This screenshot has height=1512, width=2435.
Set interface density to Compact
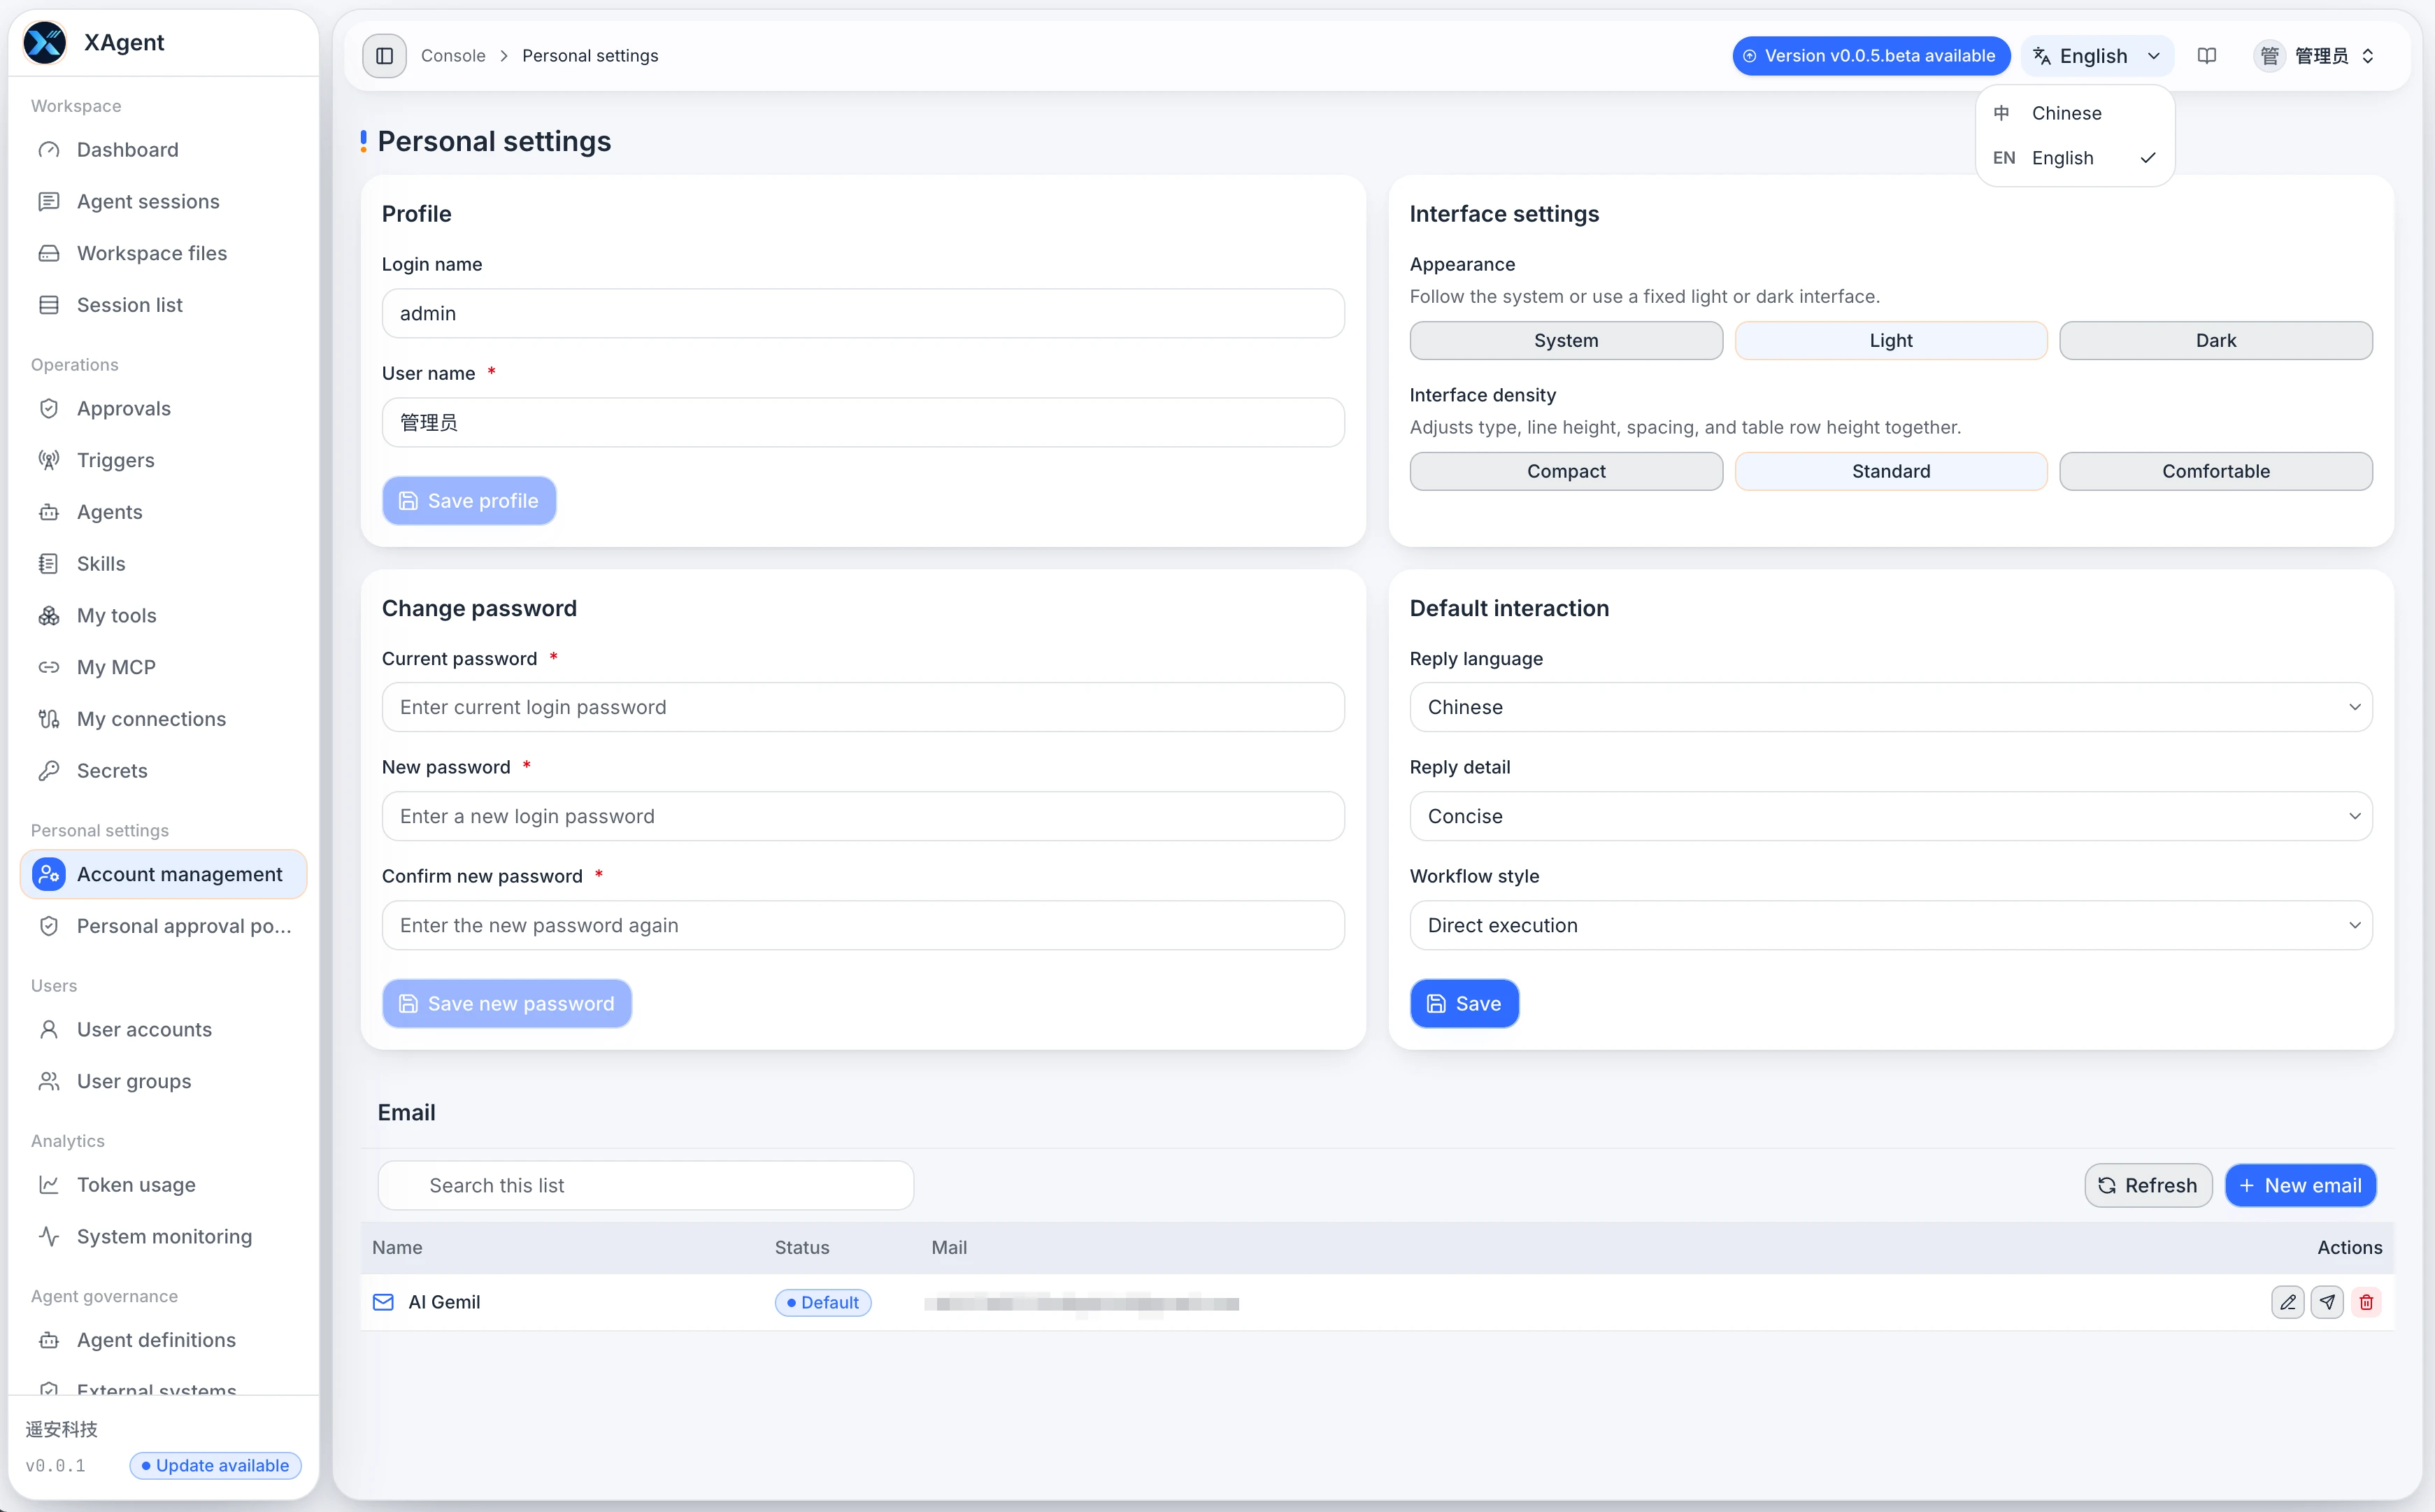pyautogui.click(x=1566, y=471)
